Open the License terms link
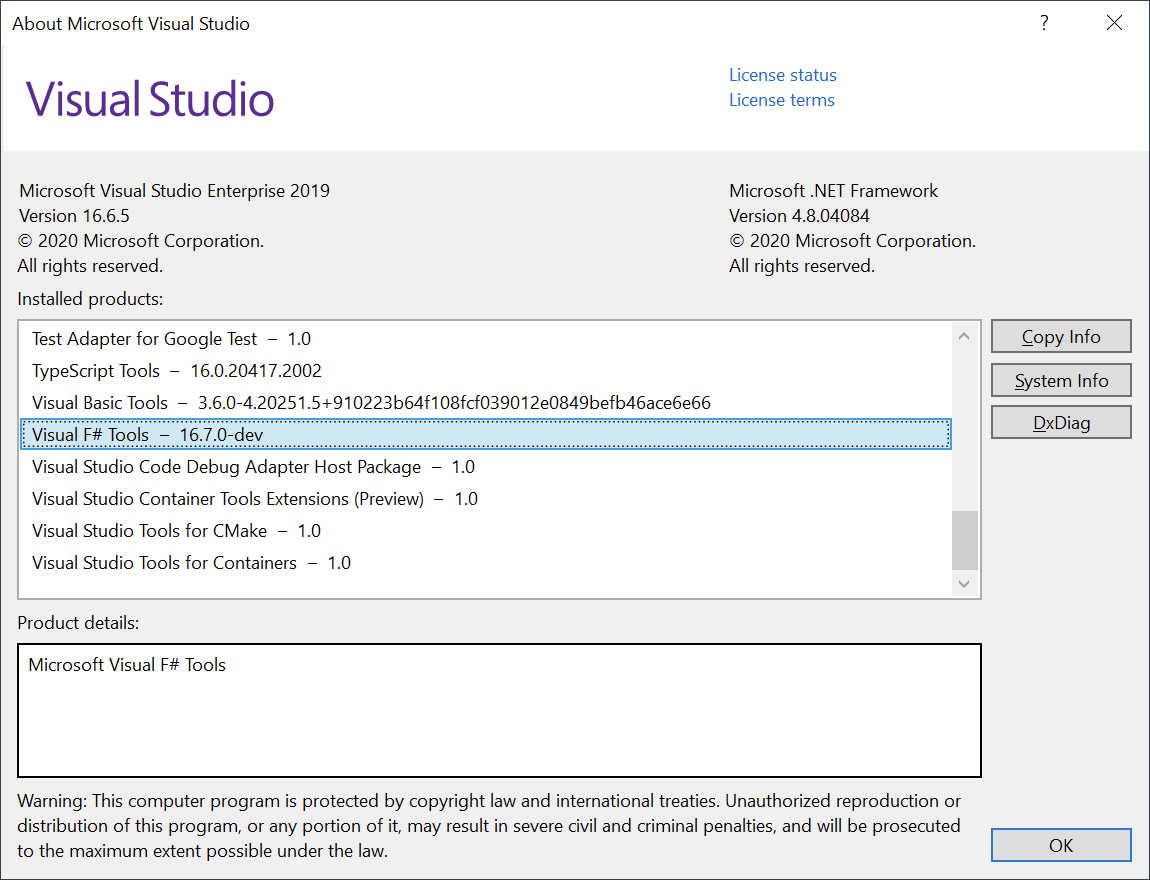Viewport: 1150px width, 880px height. [x=782, y=100]
